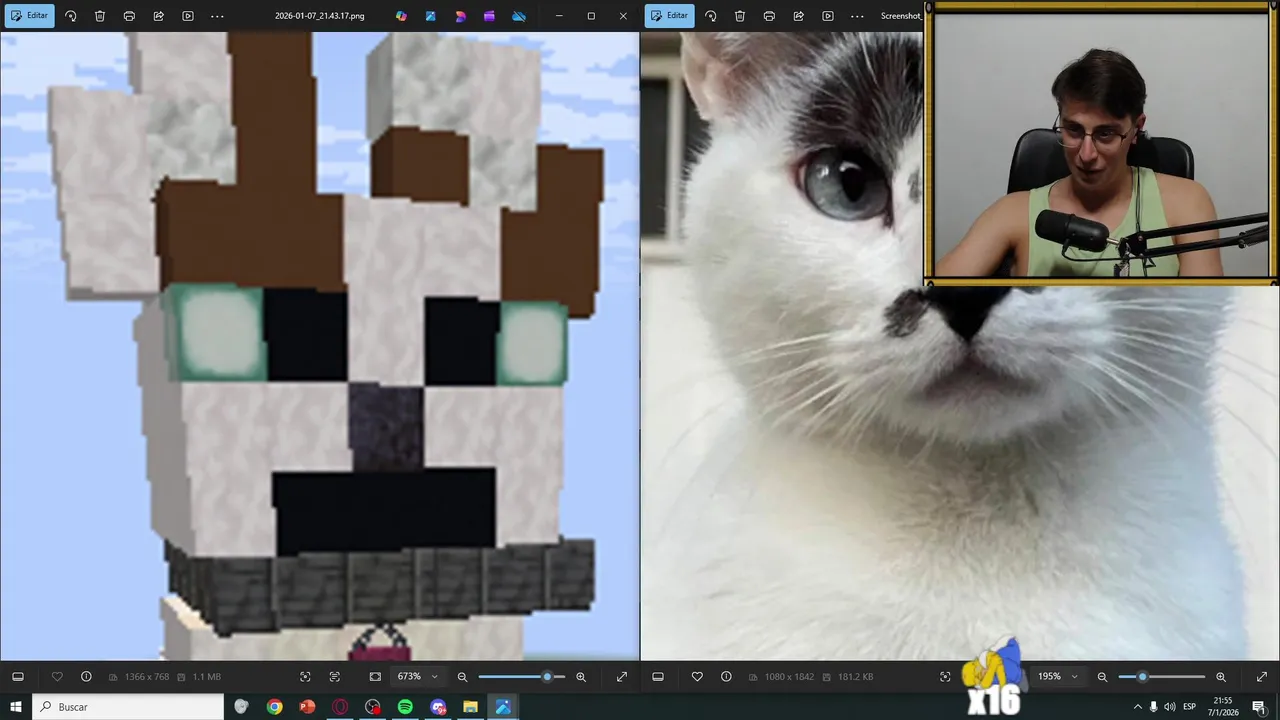Open the 195% zoom dropdown
Image resolution: width=1280 pixels, height=720 pixels.
coord(1056,677)
